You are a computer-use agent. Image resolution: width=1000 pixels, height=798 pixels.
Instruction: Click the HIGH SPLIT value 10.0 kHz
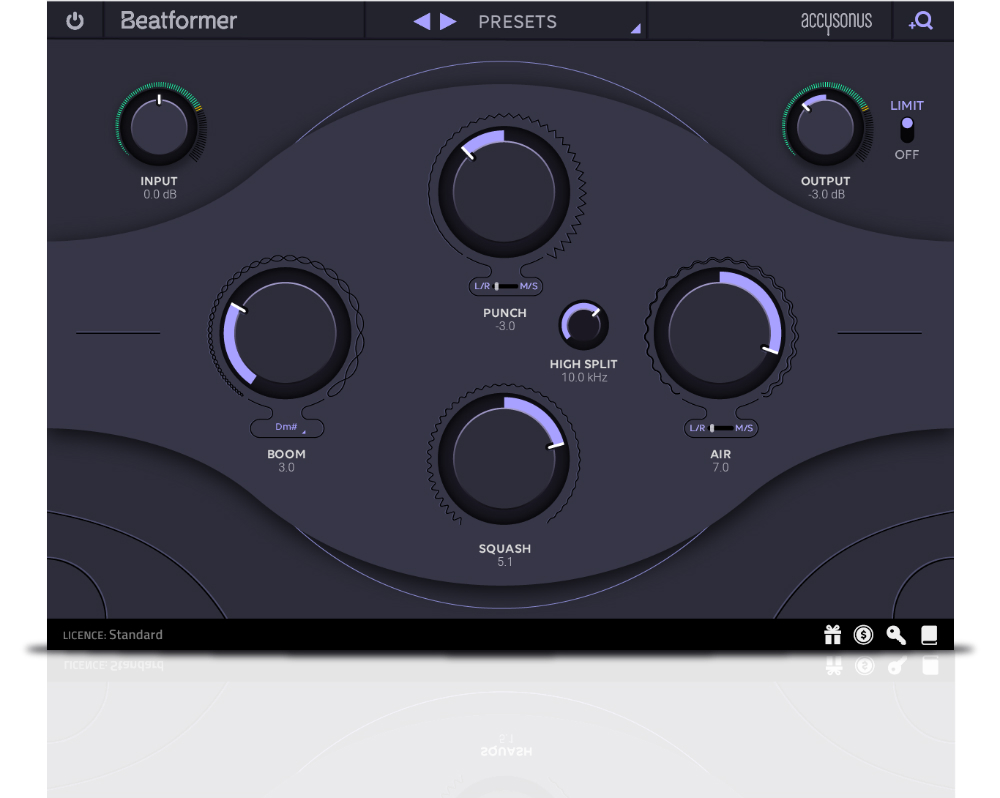pos(584,378)
